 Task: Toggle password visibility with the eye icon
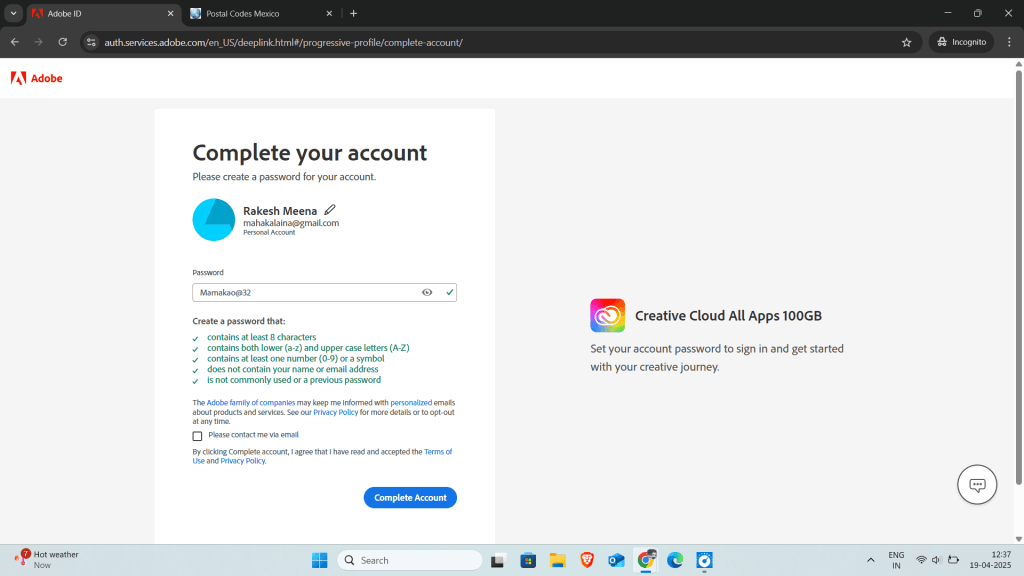(427, 293)
